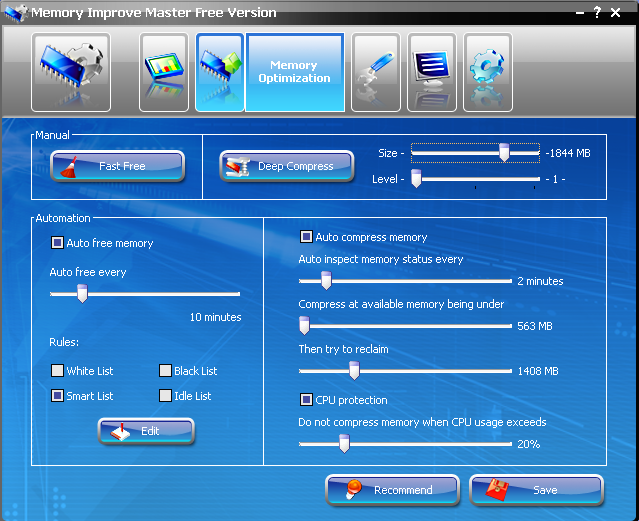Click the 'Rules:' label
The image size is (639, 521).
[64, 342]
